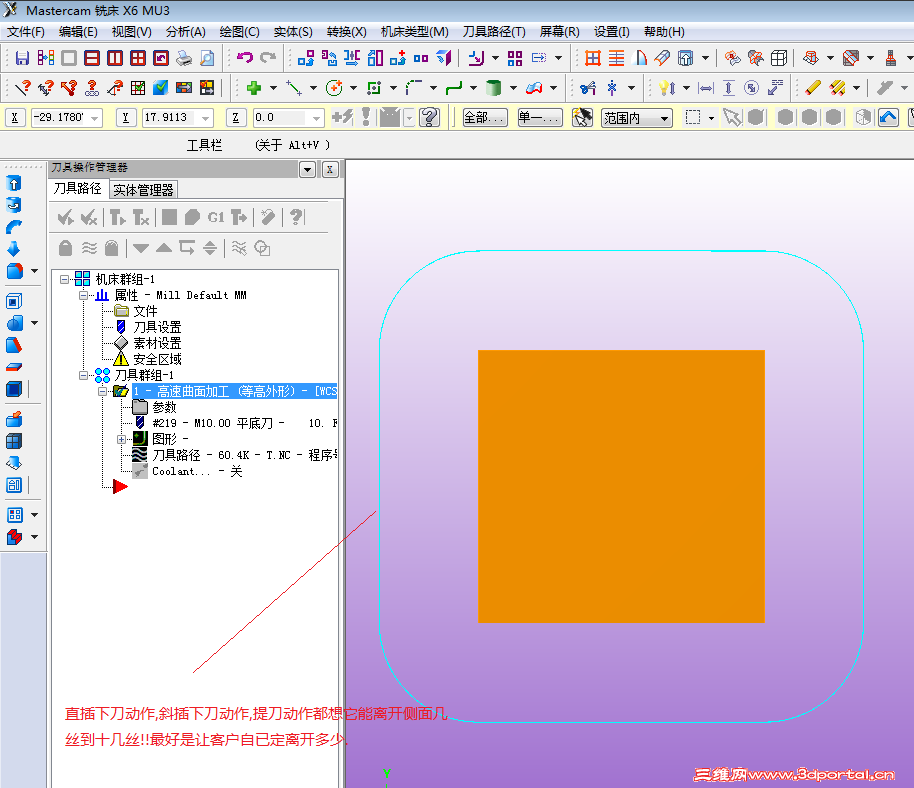Screen dimensions: 914x788
Task: Expand the 图形 tree node
Action: (121, 439)
